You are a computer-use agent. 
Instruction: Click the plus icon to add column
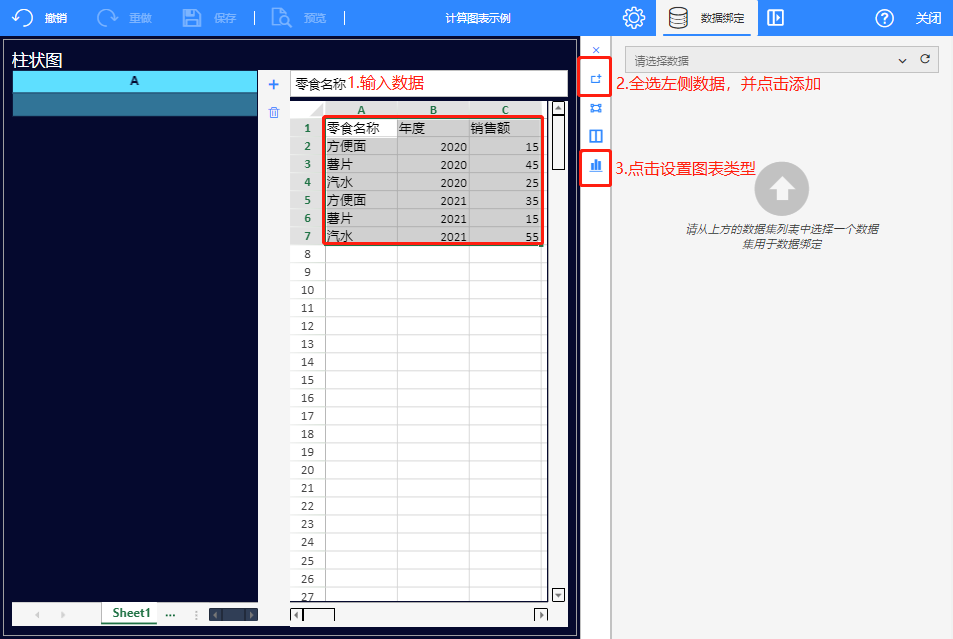[x=274, y=85]
